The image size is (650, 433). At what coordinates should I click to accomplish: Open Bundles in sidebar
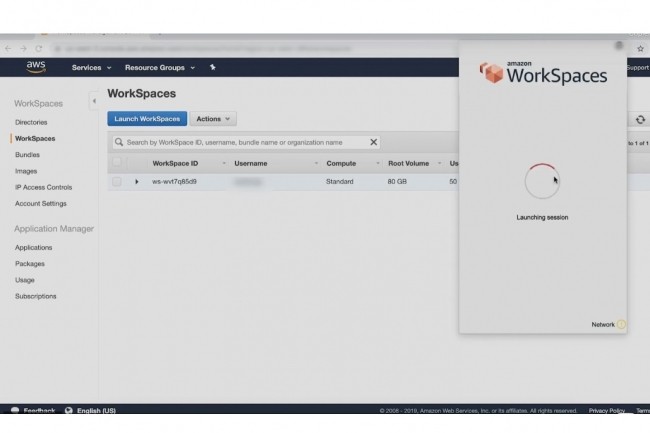[x=27, y=155]
